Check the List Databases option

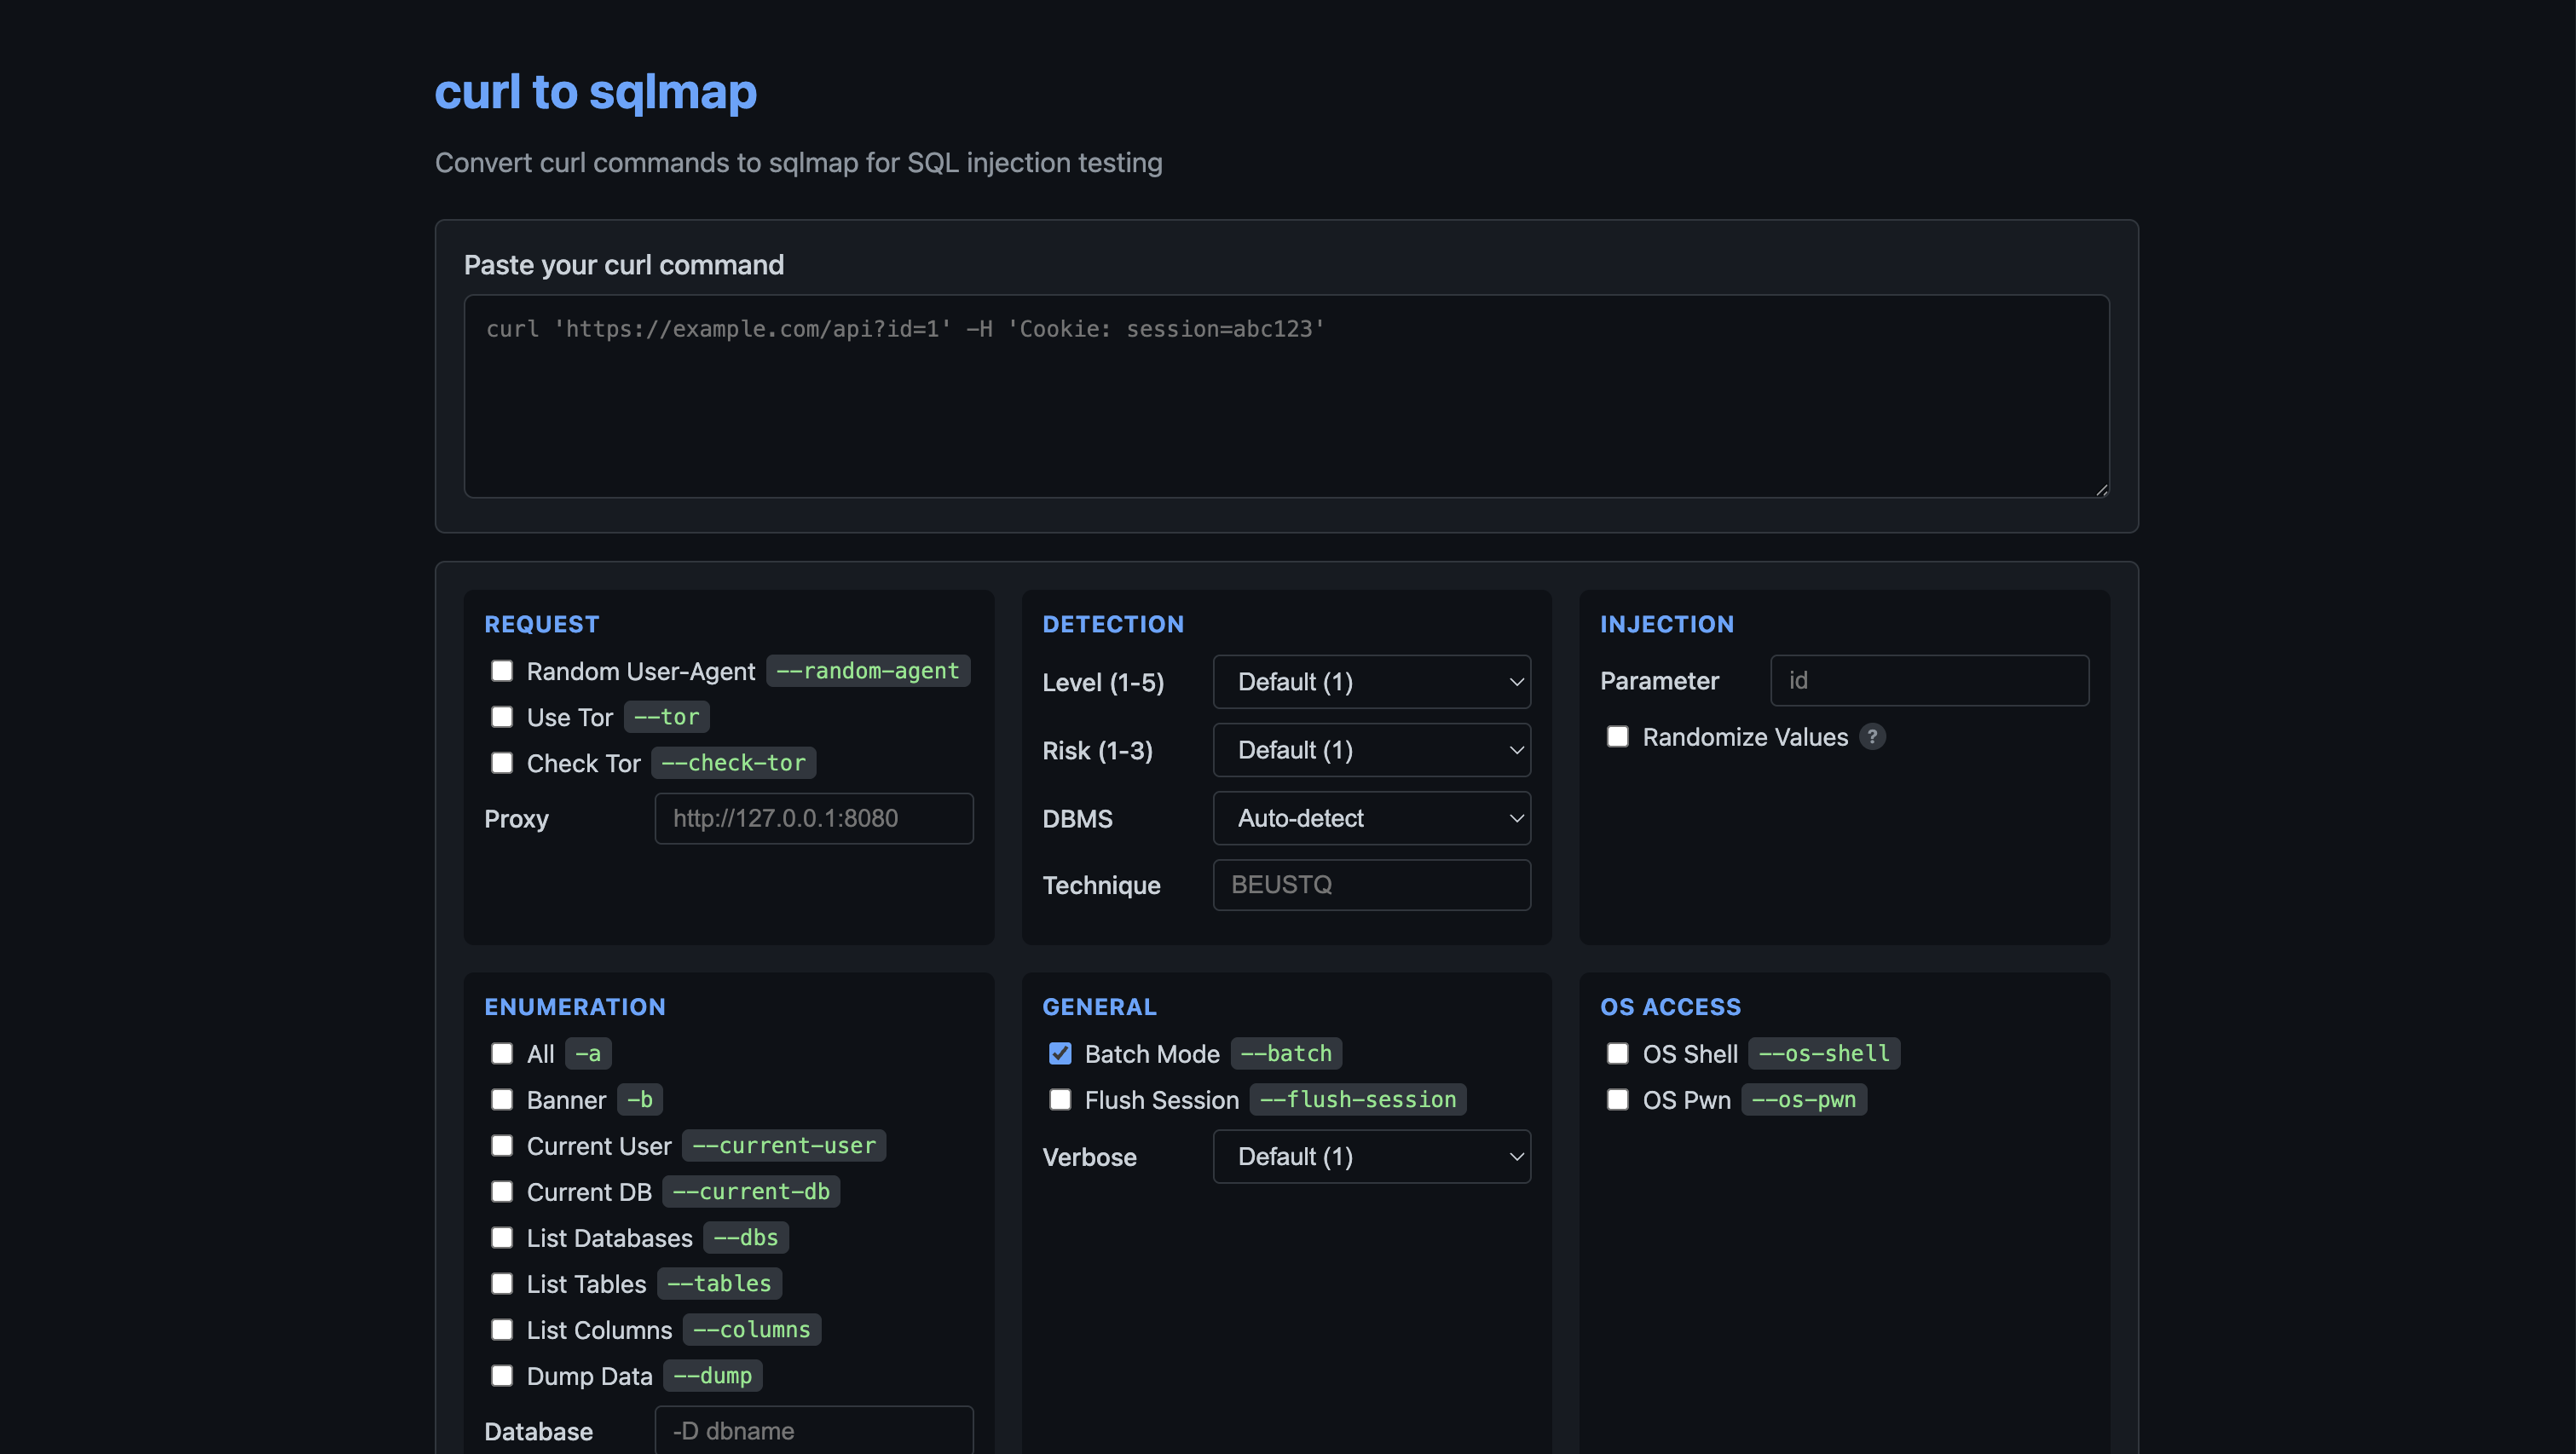[x=502, y=1237]
